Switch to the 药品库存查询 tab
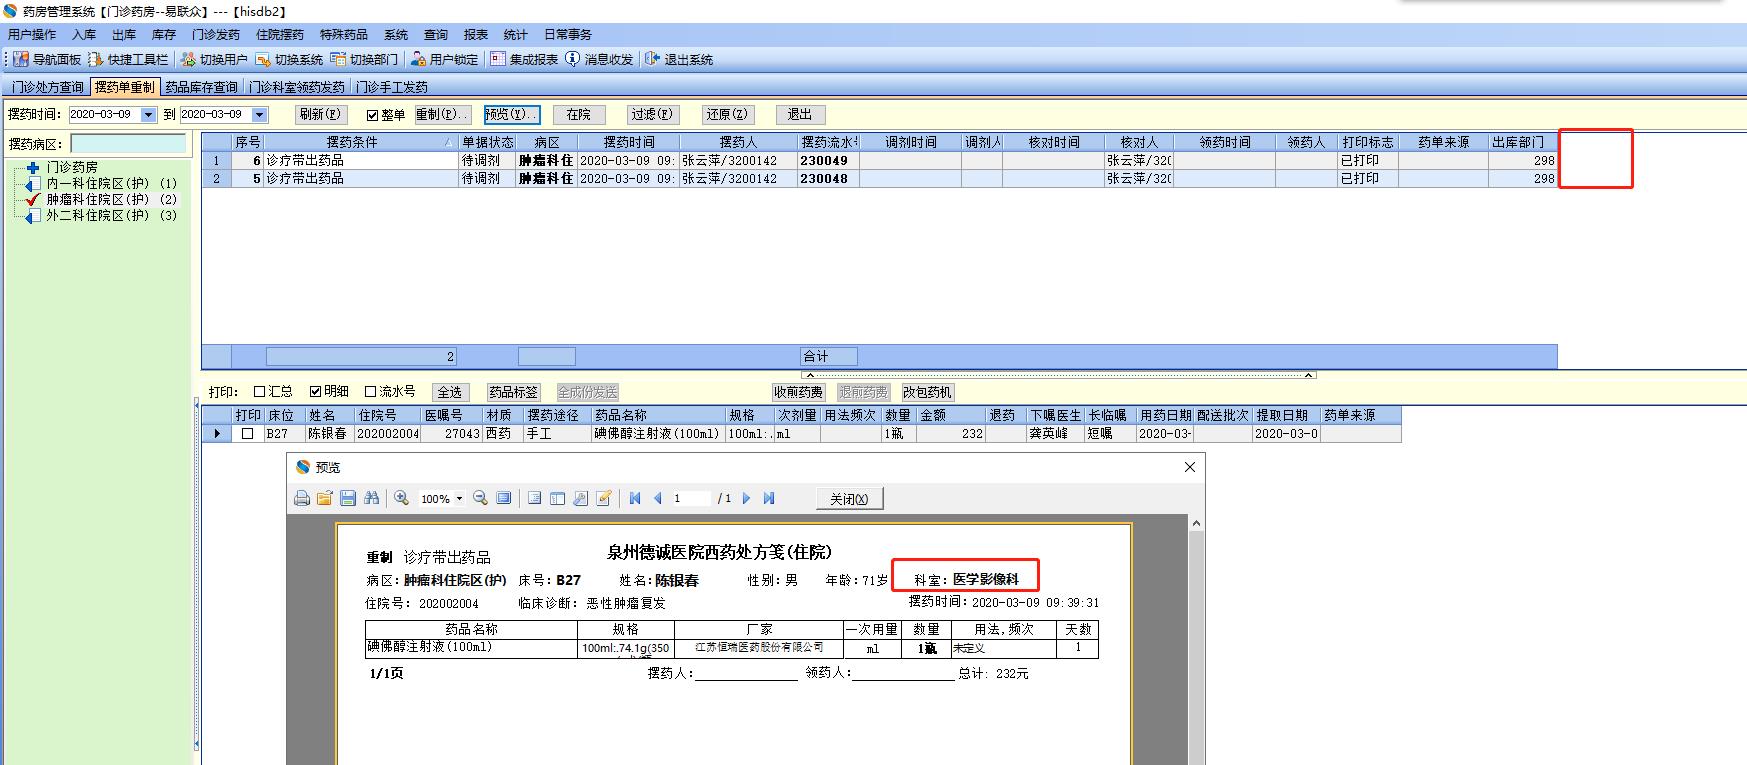Image resolution: width=1747 pixels, height=765 pixels. [201, 87]
